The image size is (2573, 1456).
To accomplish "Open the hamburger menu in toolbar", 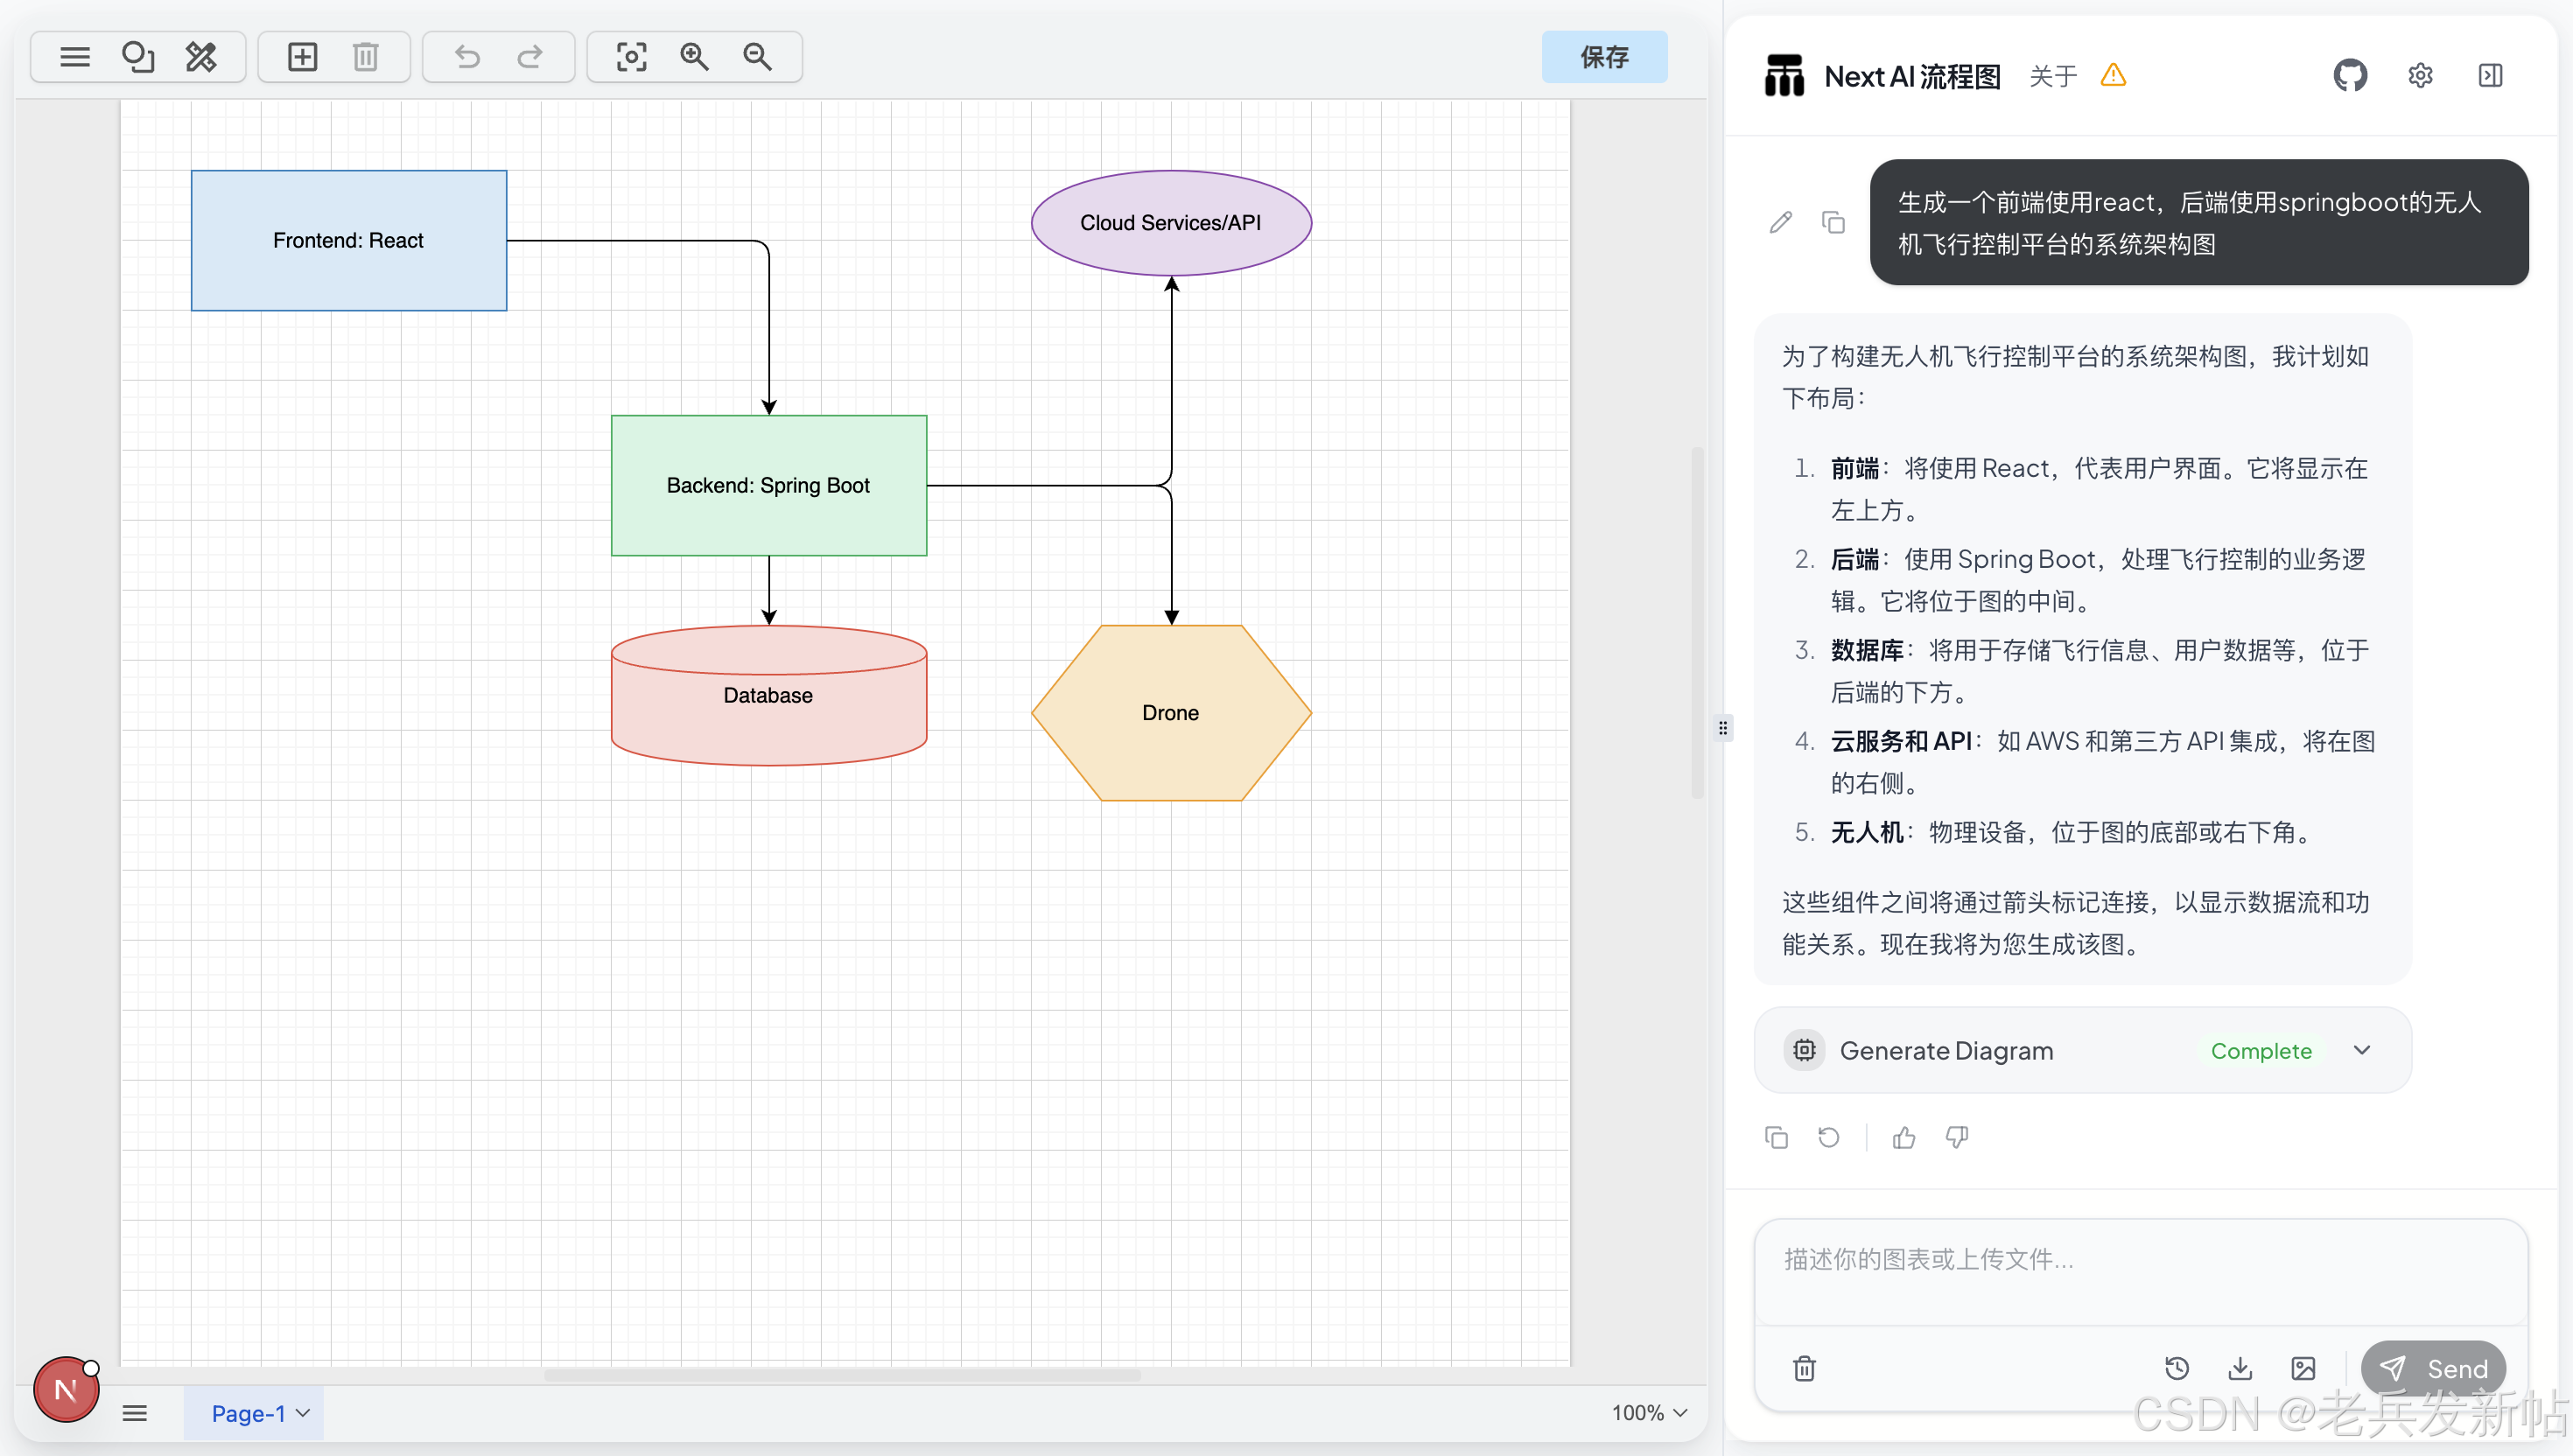I will (75, 57).
